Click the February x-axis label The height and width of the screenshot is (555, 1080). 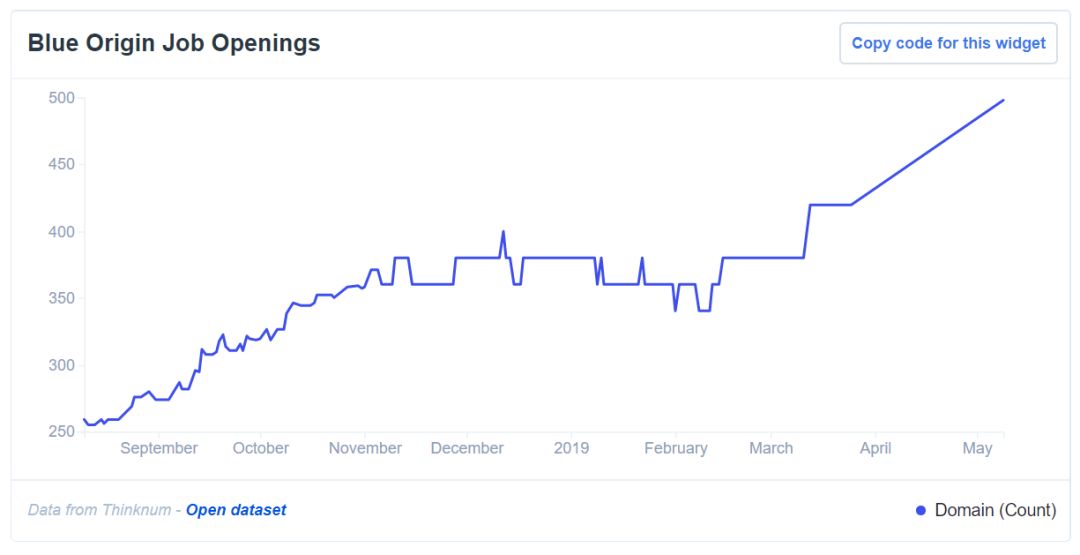click(x=676, y=448)
